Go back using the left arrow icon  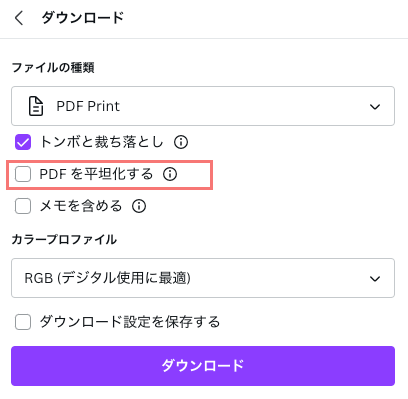pos(19,18)
